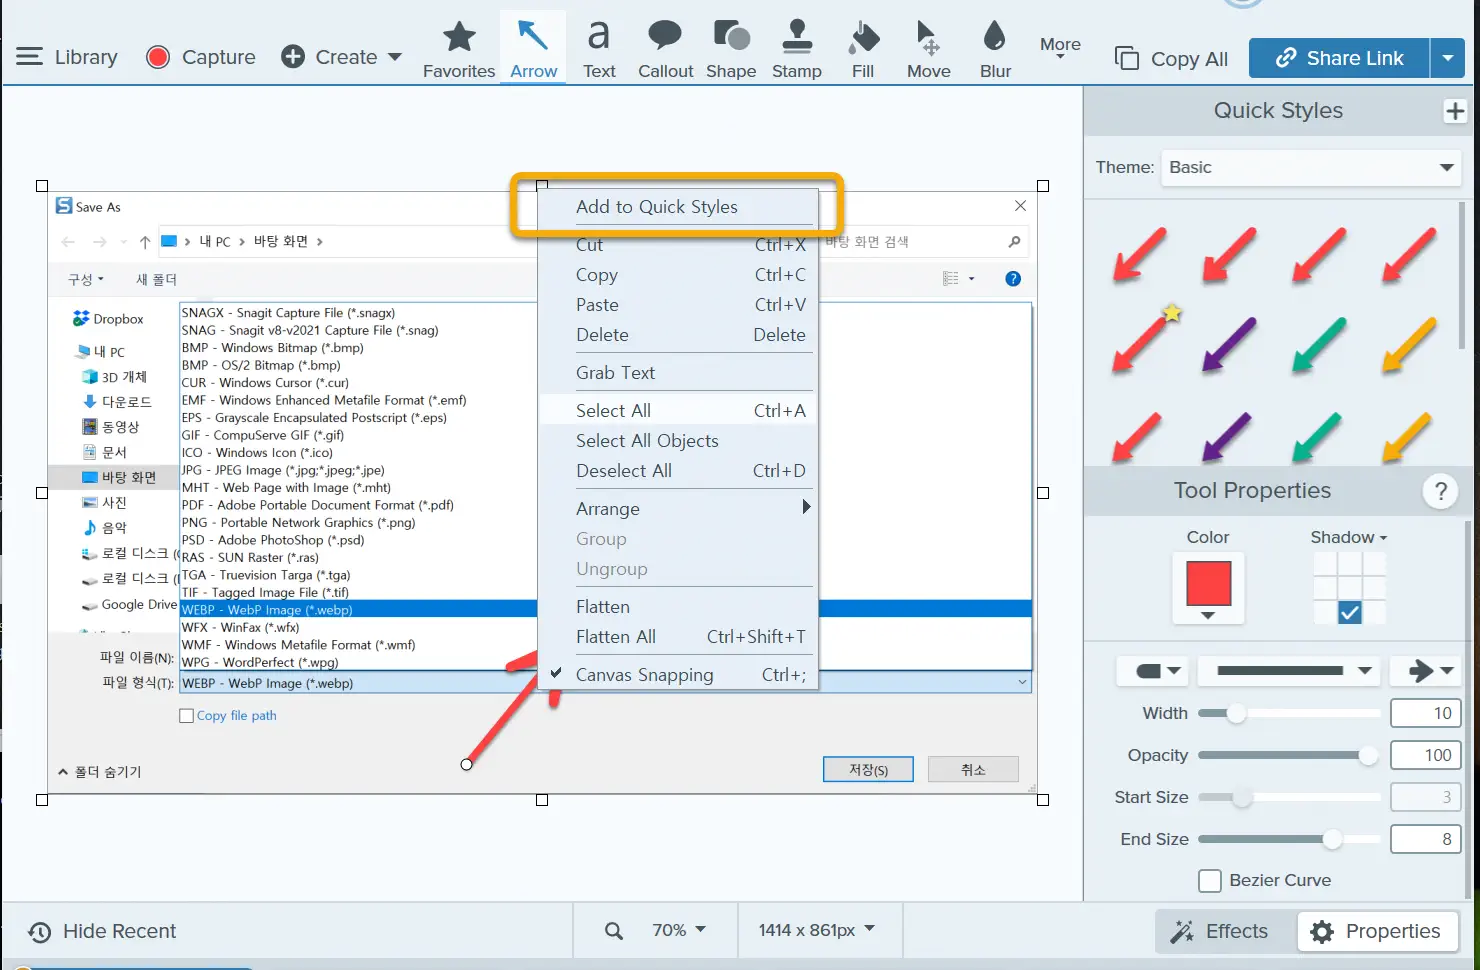This screenshot has height=970, width=1480.
Task: Choose Select All Objects menu item
Action: [678, 441]
